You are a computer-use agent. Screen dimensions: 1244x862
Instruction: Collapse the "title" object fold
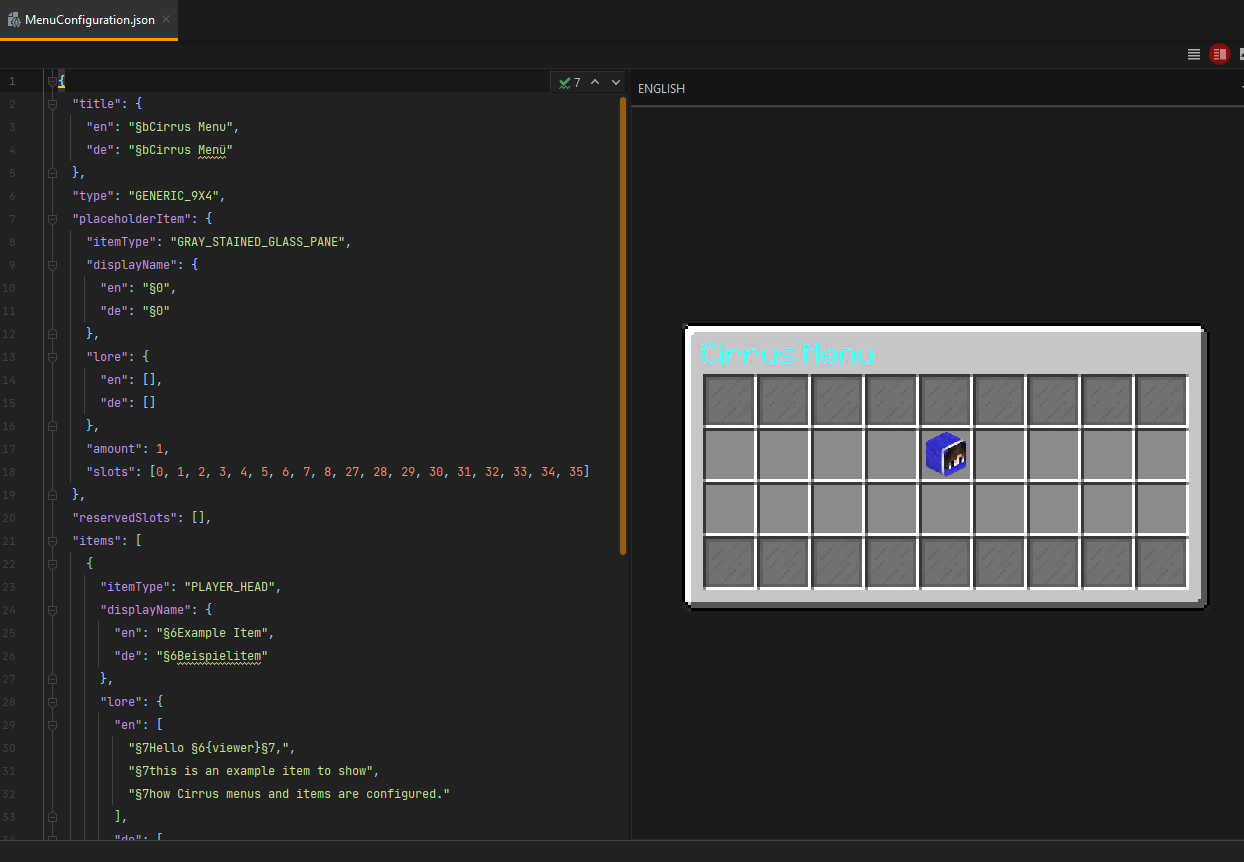(x=50, y=103)
